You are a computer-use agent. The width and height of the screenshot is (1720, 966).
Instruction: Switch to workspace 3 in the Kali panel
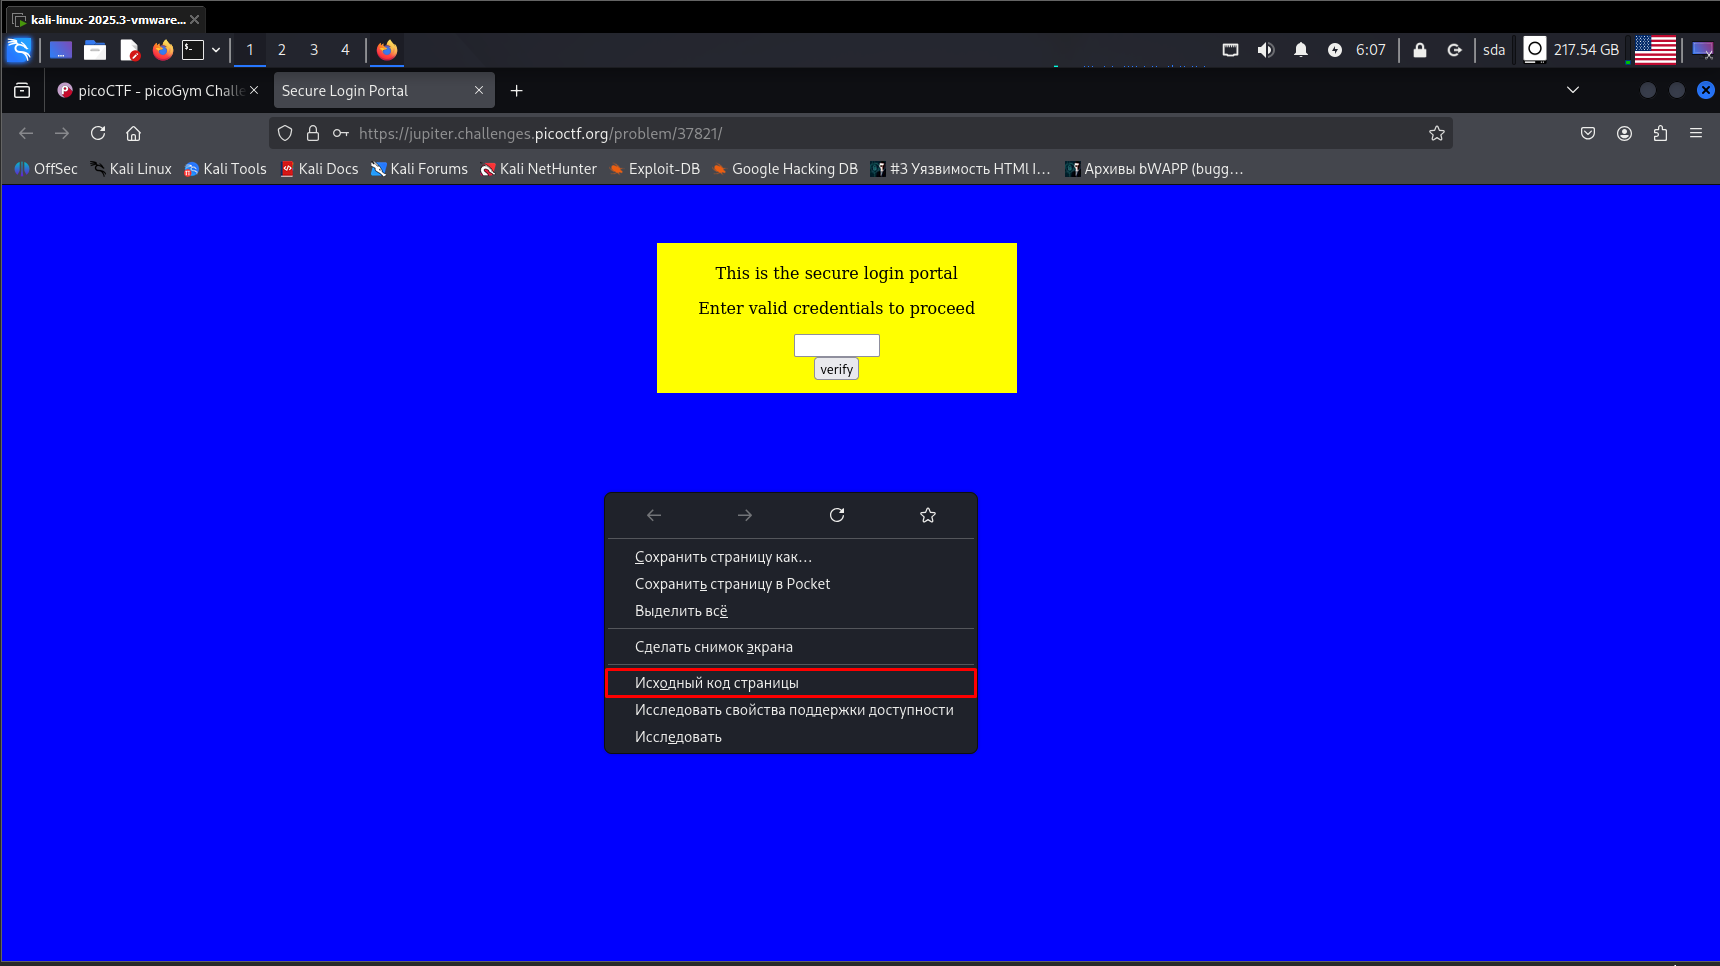(314, 49)
